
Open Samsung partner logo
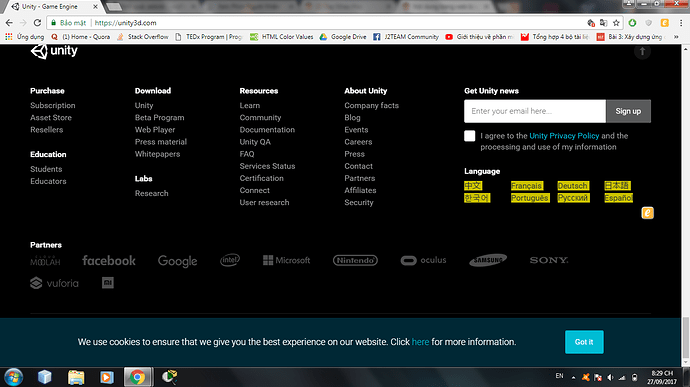[x=488, y=260]
